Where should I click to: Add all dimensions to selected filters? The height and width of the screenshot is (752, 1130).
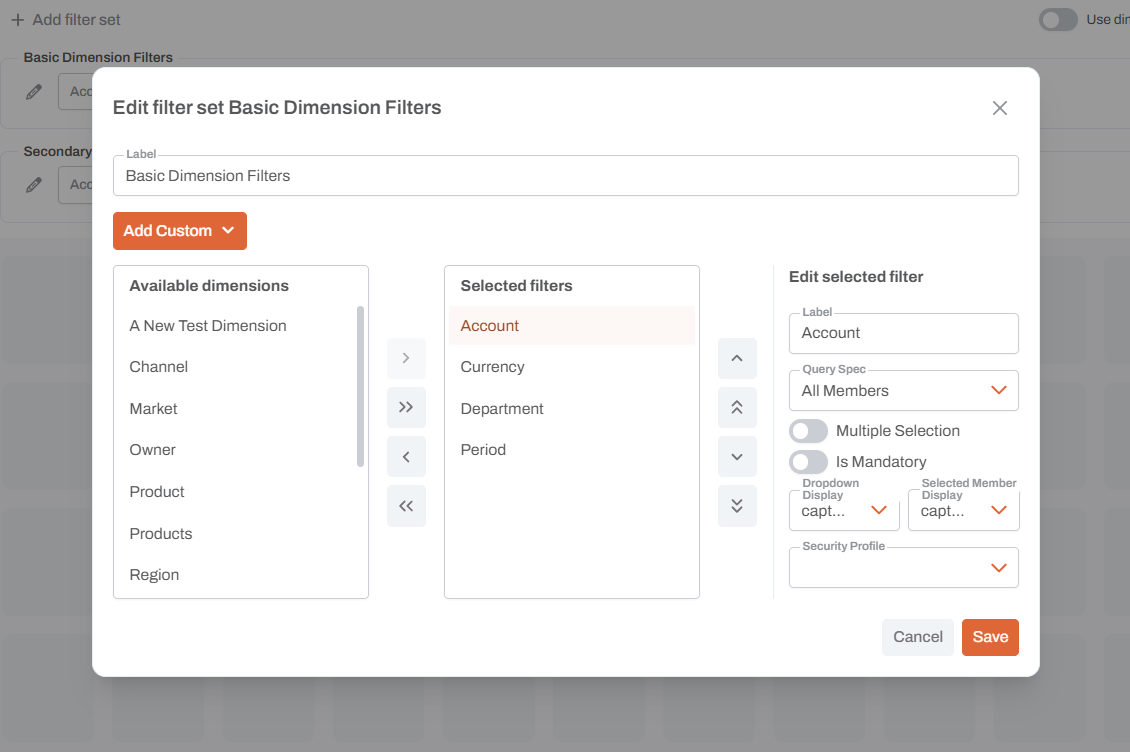[406, 407]
